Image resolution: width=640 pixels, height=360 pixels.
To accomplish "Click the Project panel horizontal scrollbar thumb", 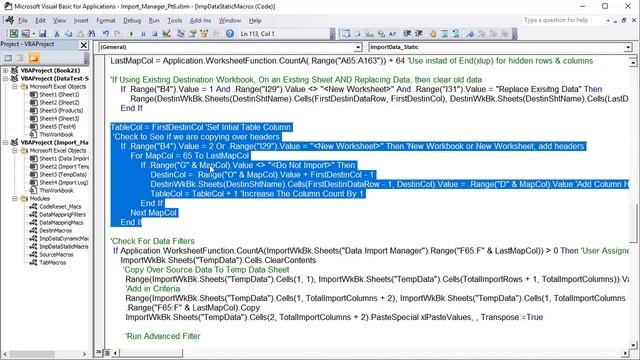I will (32, 354).
